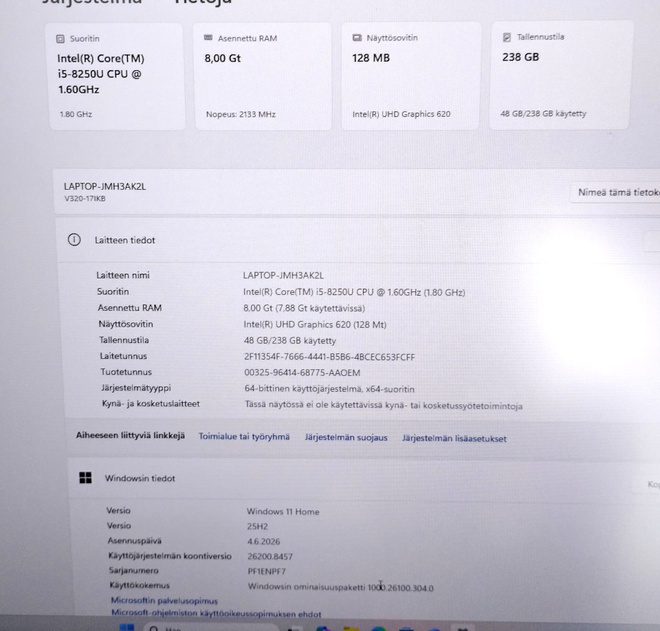Click the Suoritin processor icon
Image resolution: width=660 pixels, height=631 pixels.
(x=60, y=39)
